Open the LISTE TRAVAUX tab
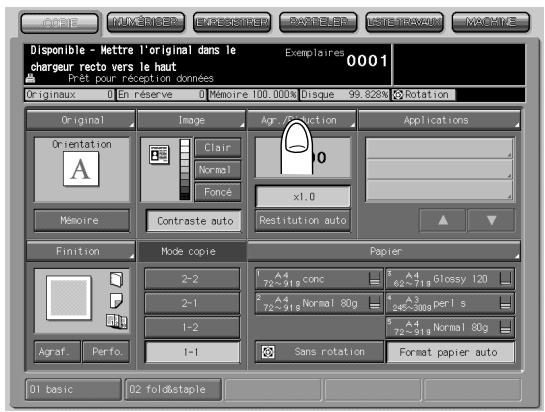The width and height of the screenshot is (545, 412). [x=404, y=22]
